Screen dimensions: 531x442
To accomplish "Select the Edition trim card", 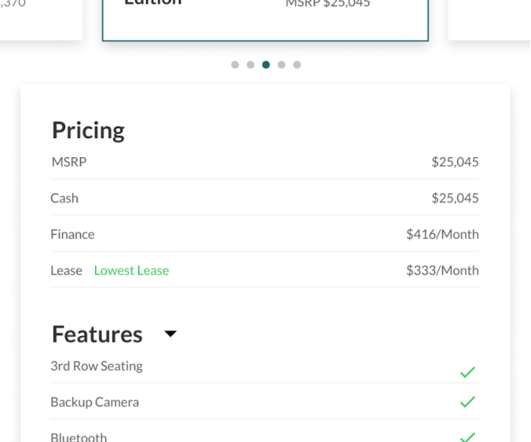I will point(265,20).
